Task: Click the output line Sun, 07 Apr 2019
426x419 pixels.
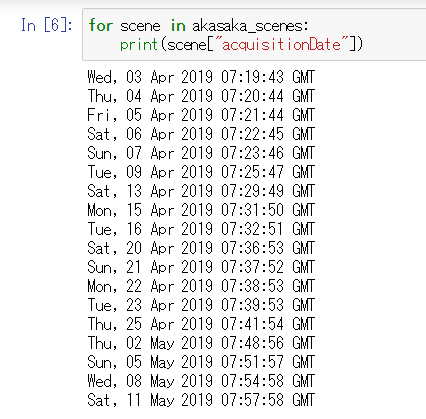Action: coord(201,153)
